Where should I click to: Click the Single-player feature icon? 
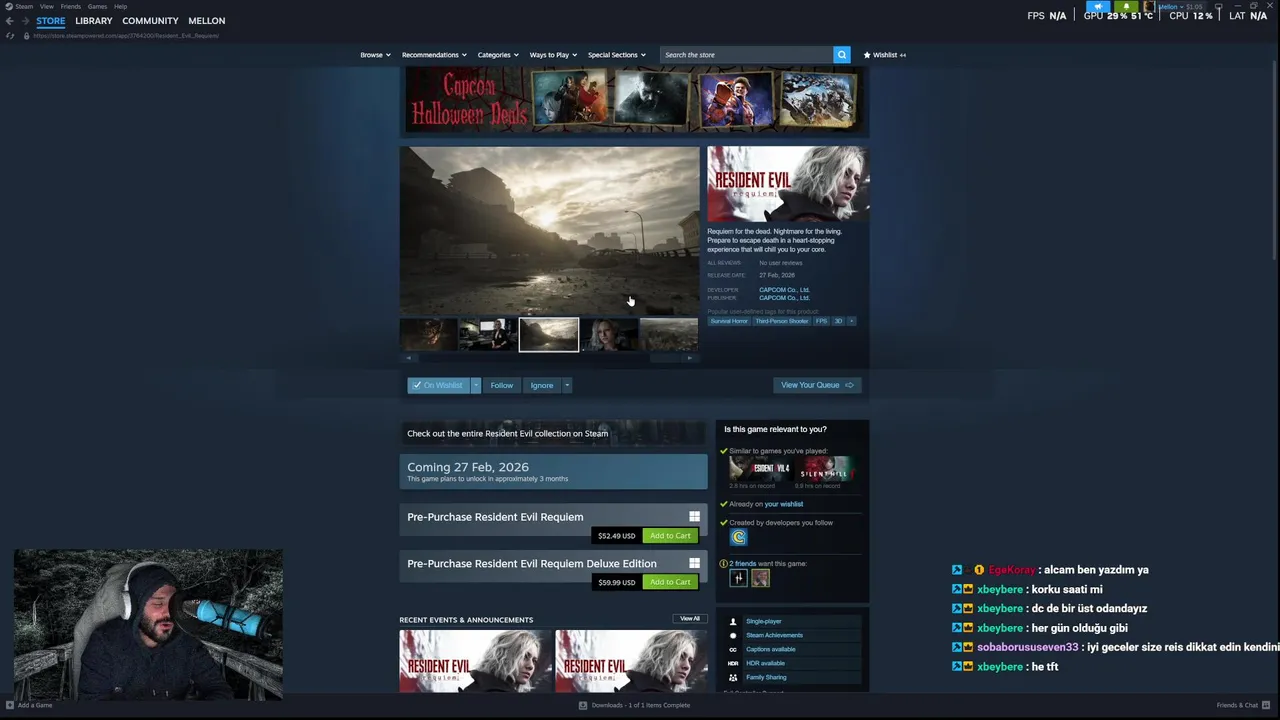pos(733,621)
